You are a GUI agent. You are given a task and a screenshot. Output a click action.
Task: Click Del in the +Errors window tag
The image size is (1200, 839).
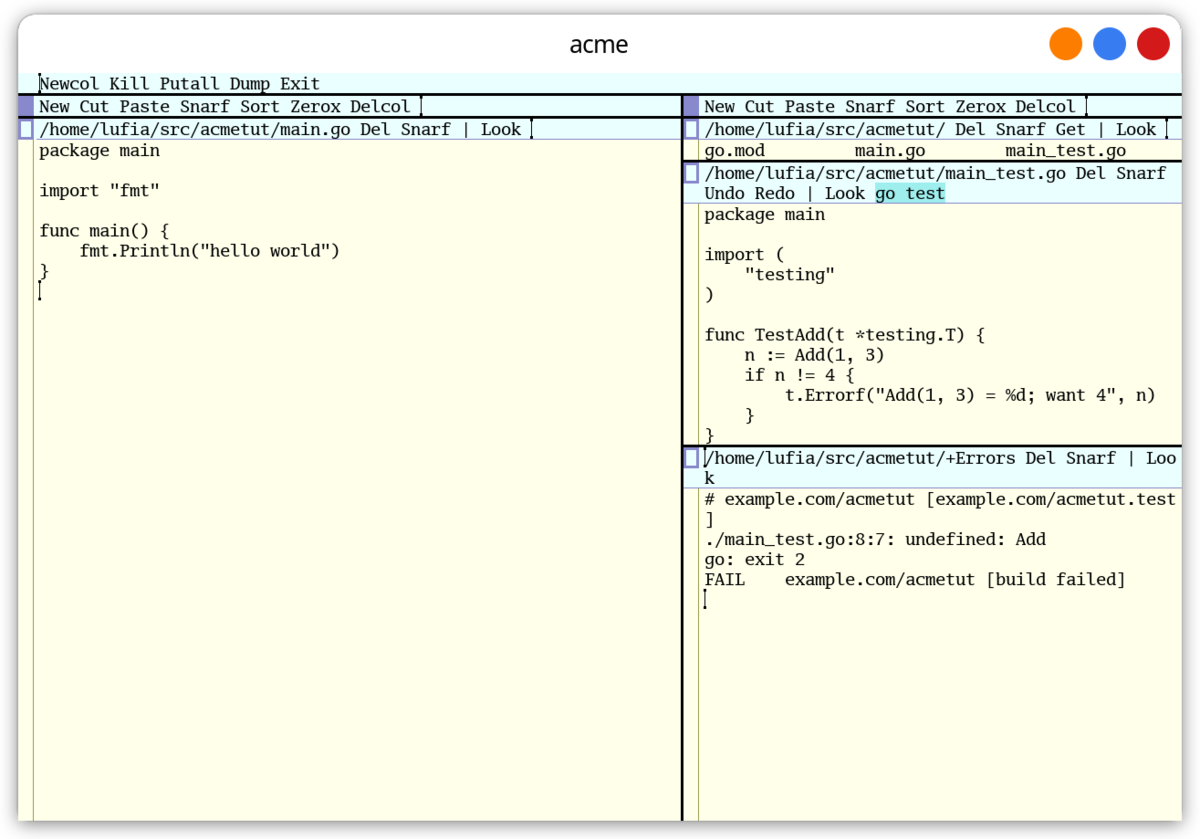(x=1041, y=458)
